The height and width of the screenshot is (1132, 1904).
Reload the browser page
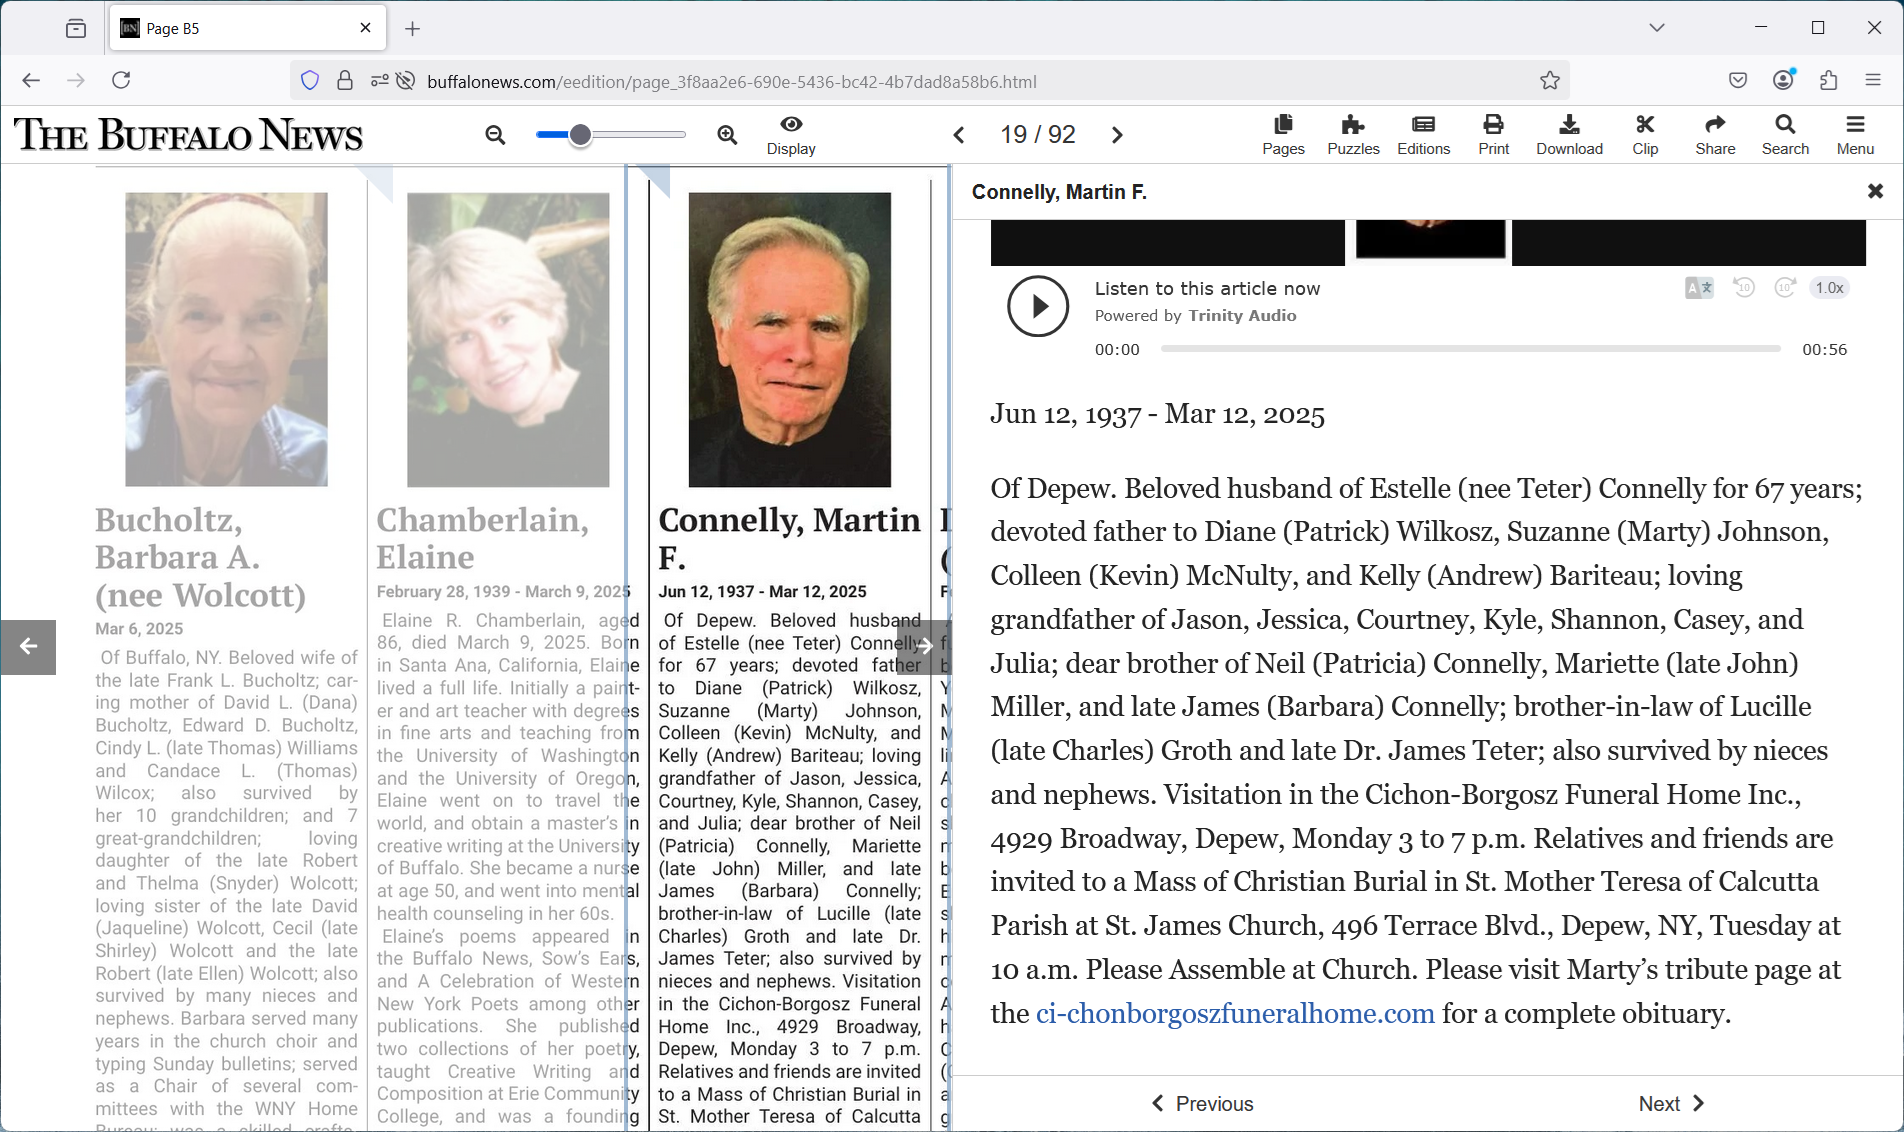coord(121,81)
